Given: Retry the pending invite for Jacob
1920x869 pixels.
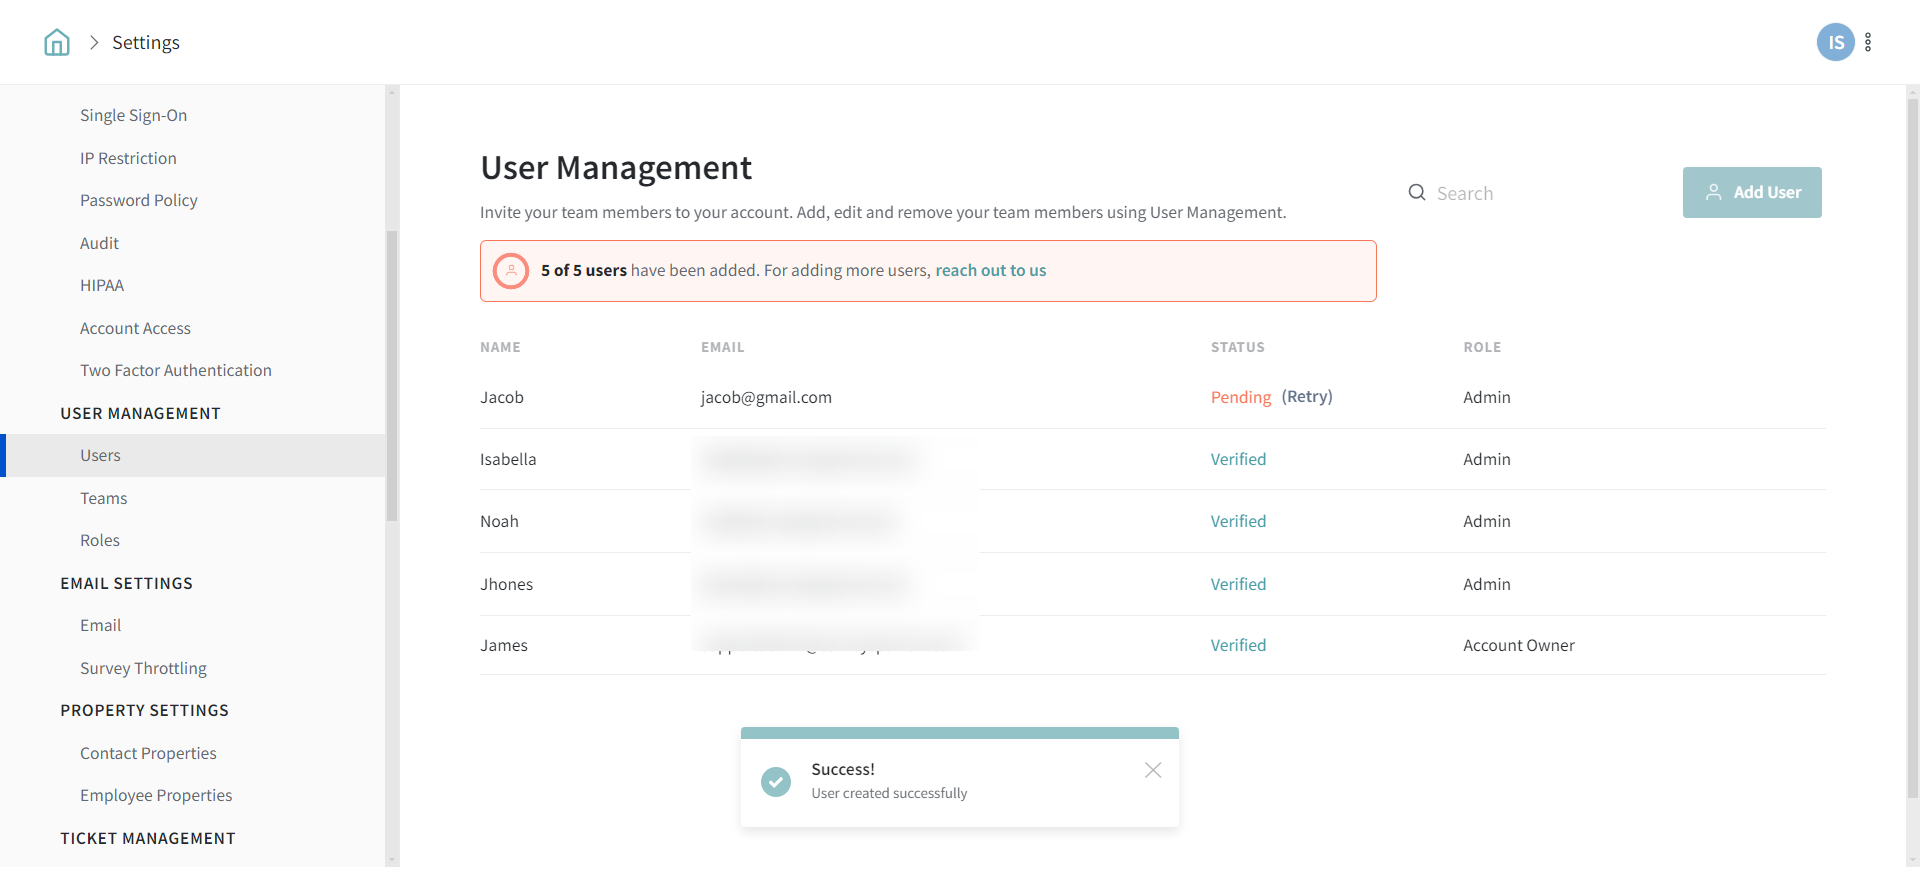Looking at the screenshot, I should tap(1306, 397).
